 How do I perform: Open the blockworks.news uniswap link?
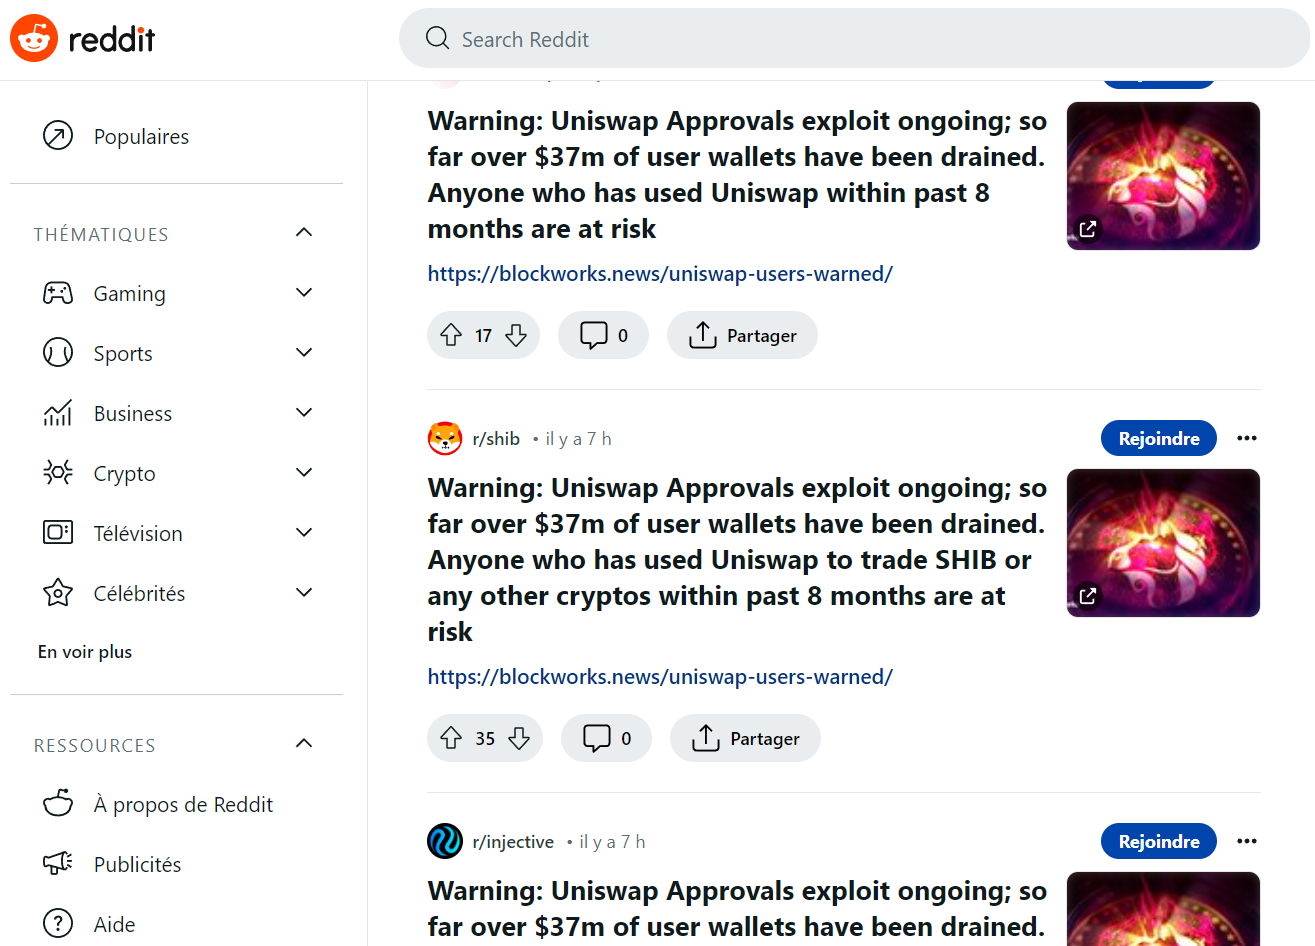[x=660, y=676]
